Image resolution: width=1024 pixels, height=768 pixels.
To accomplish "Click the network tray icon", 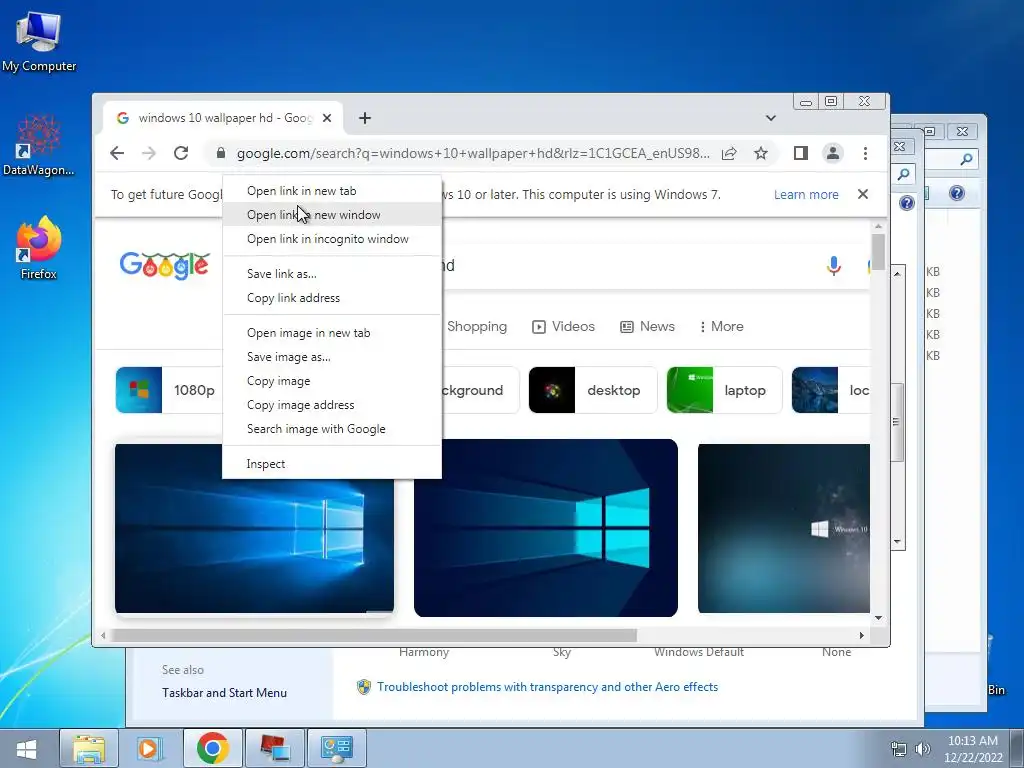I will (x=899, y=749).
